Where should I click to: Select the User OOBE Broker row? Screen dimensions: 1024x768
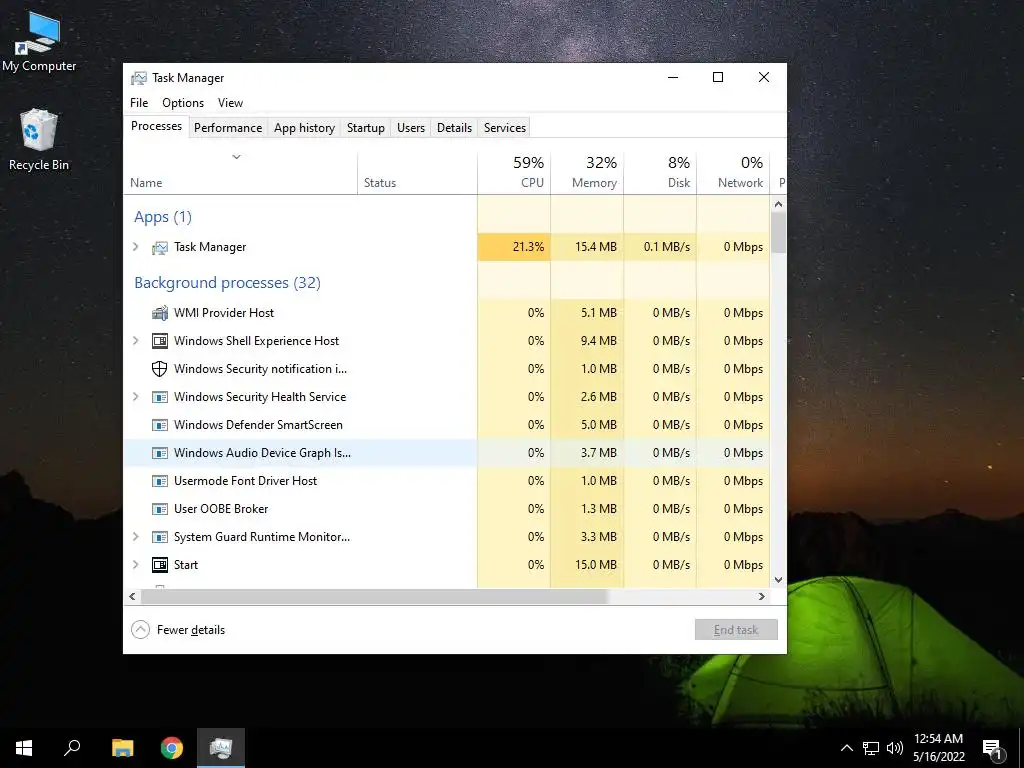(447, 509)
